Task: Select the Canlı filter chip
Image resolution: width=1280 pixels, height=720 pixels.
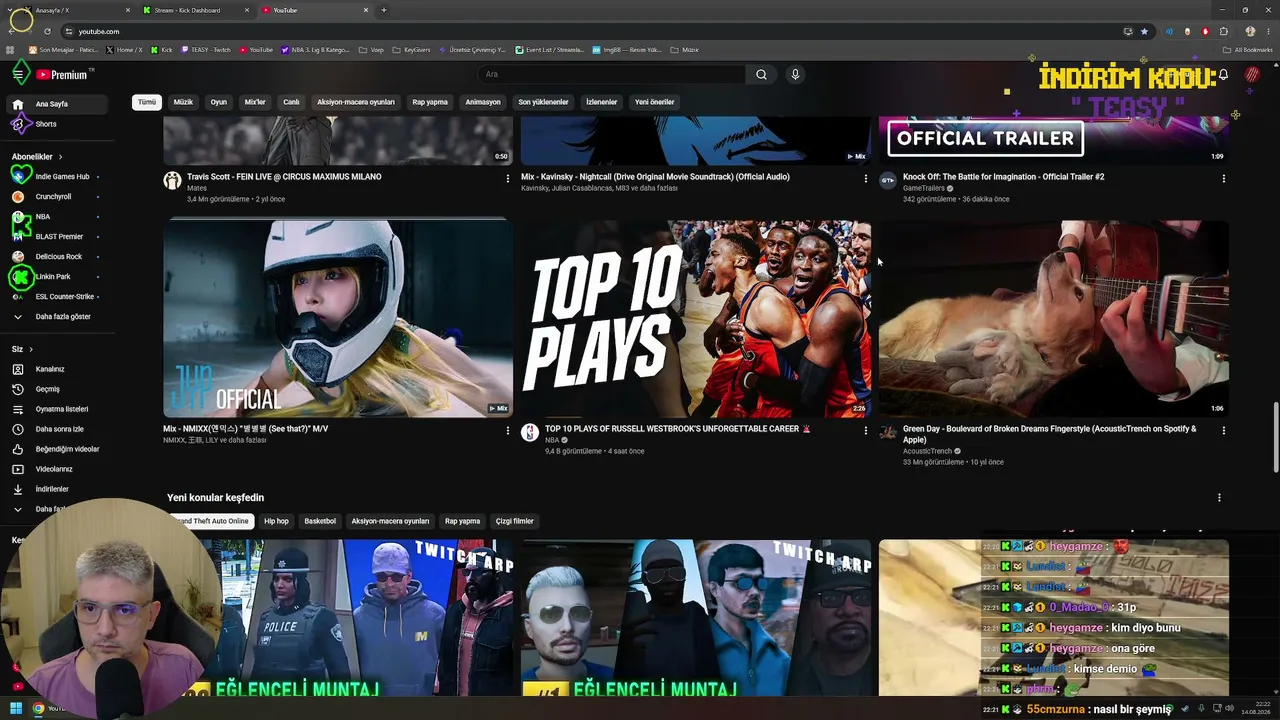Action: coord(291,102)
